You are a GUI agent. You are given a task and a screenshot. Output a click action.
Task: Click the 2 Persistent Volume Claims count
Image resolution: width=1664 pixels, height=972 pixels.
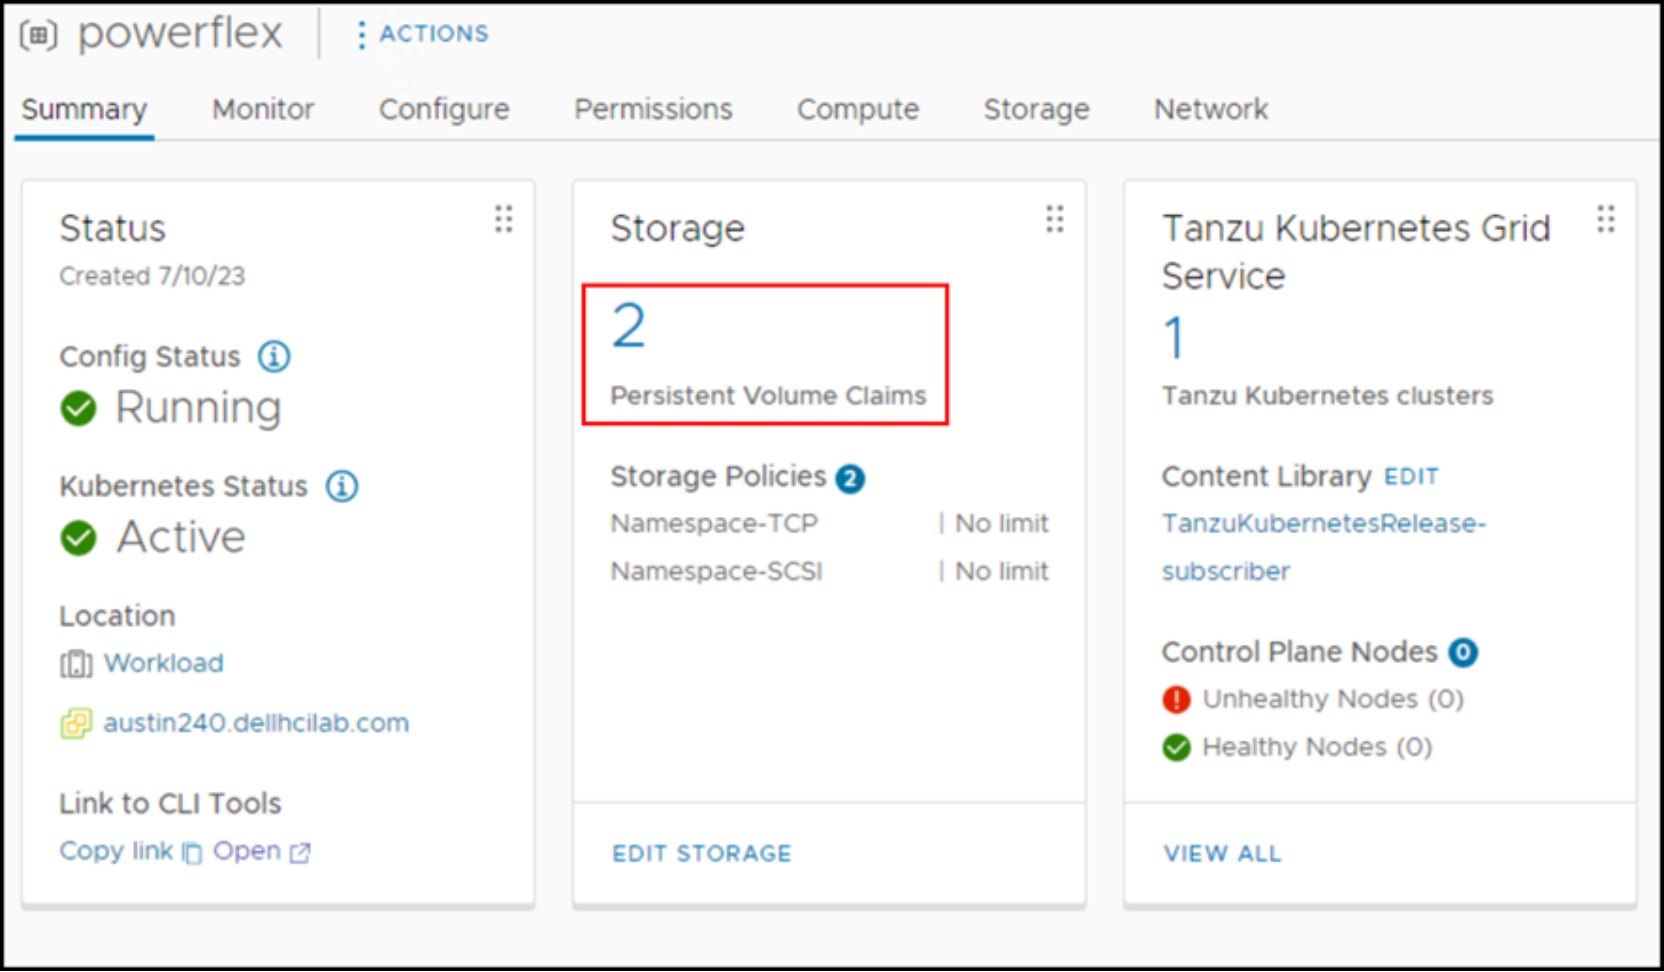click(629, 326)
